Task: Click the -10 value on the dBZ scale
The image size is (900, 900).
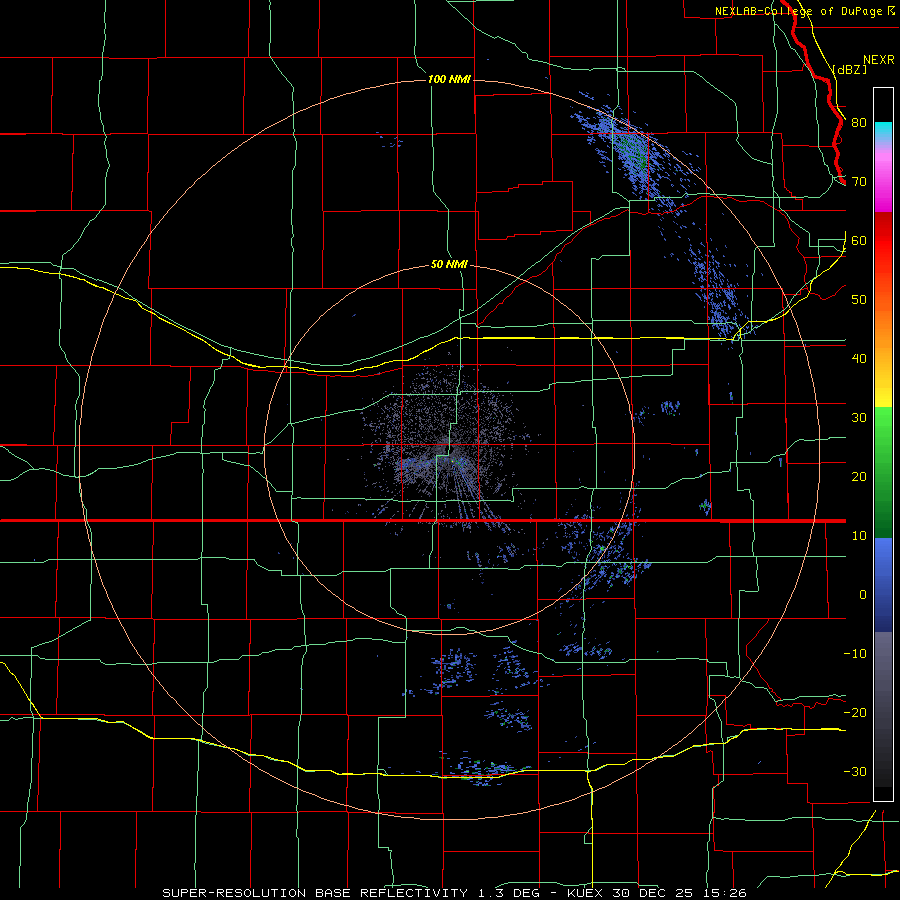Action: tap(855, 653)
